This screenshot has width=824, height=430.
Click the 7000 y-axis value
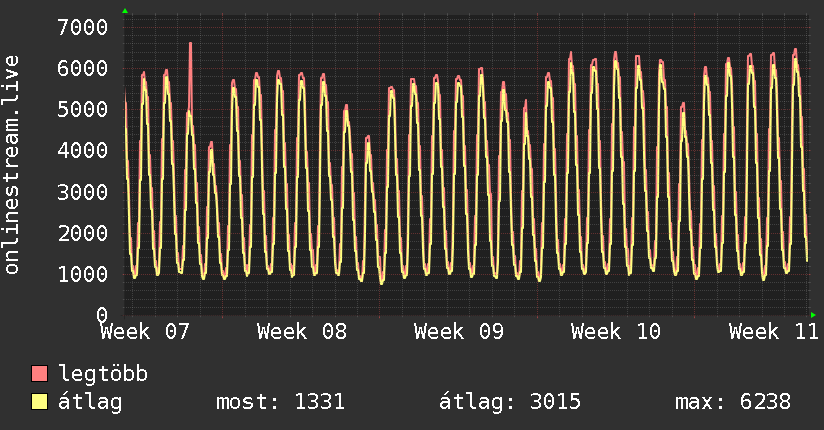[x=83, y=27]
